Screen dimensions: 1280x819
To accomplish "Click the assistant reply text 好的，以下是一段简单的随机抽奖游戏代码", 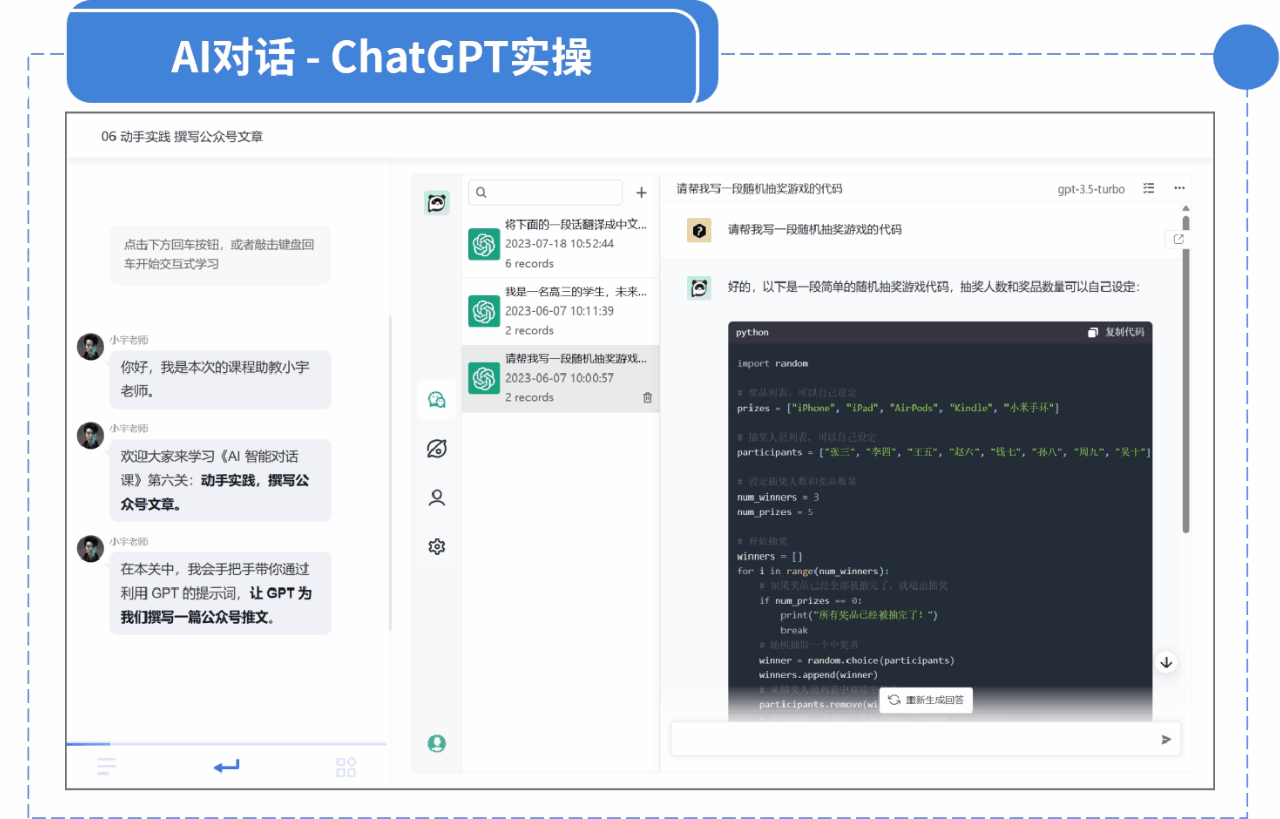I will [933, 288].
